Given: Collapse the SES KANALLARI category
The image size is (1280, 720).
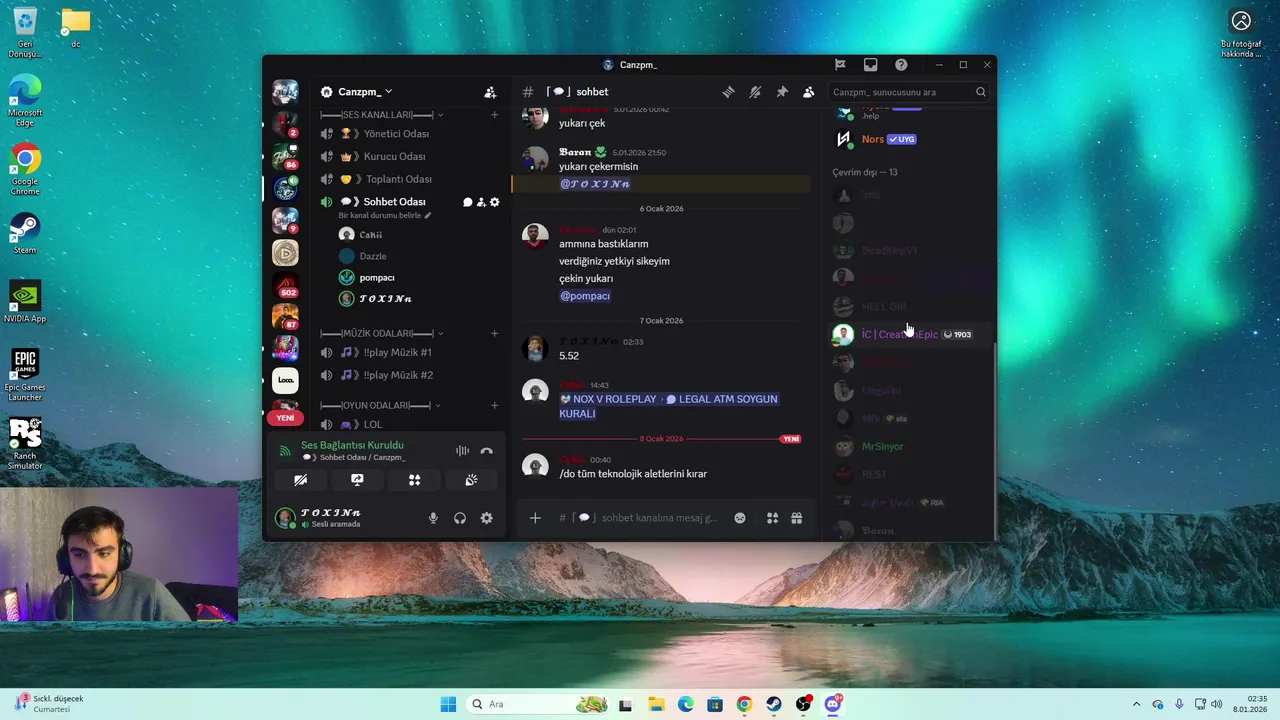Looking at the screenshot, I should coord(381,115).
